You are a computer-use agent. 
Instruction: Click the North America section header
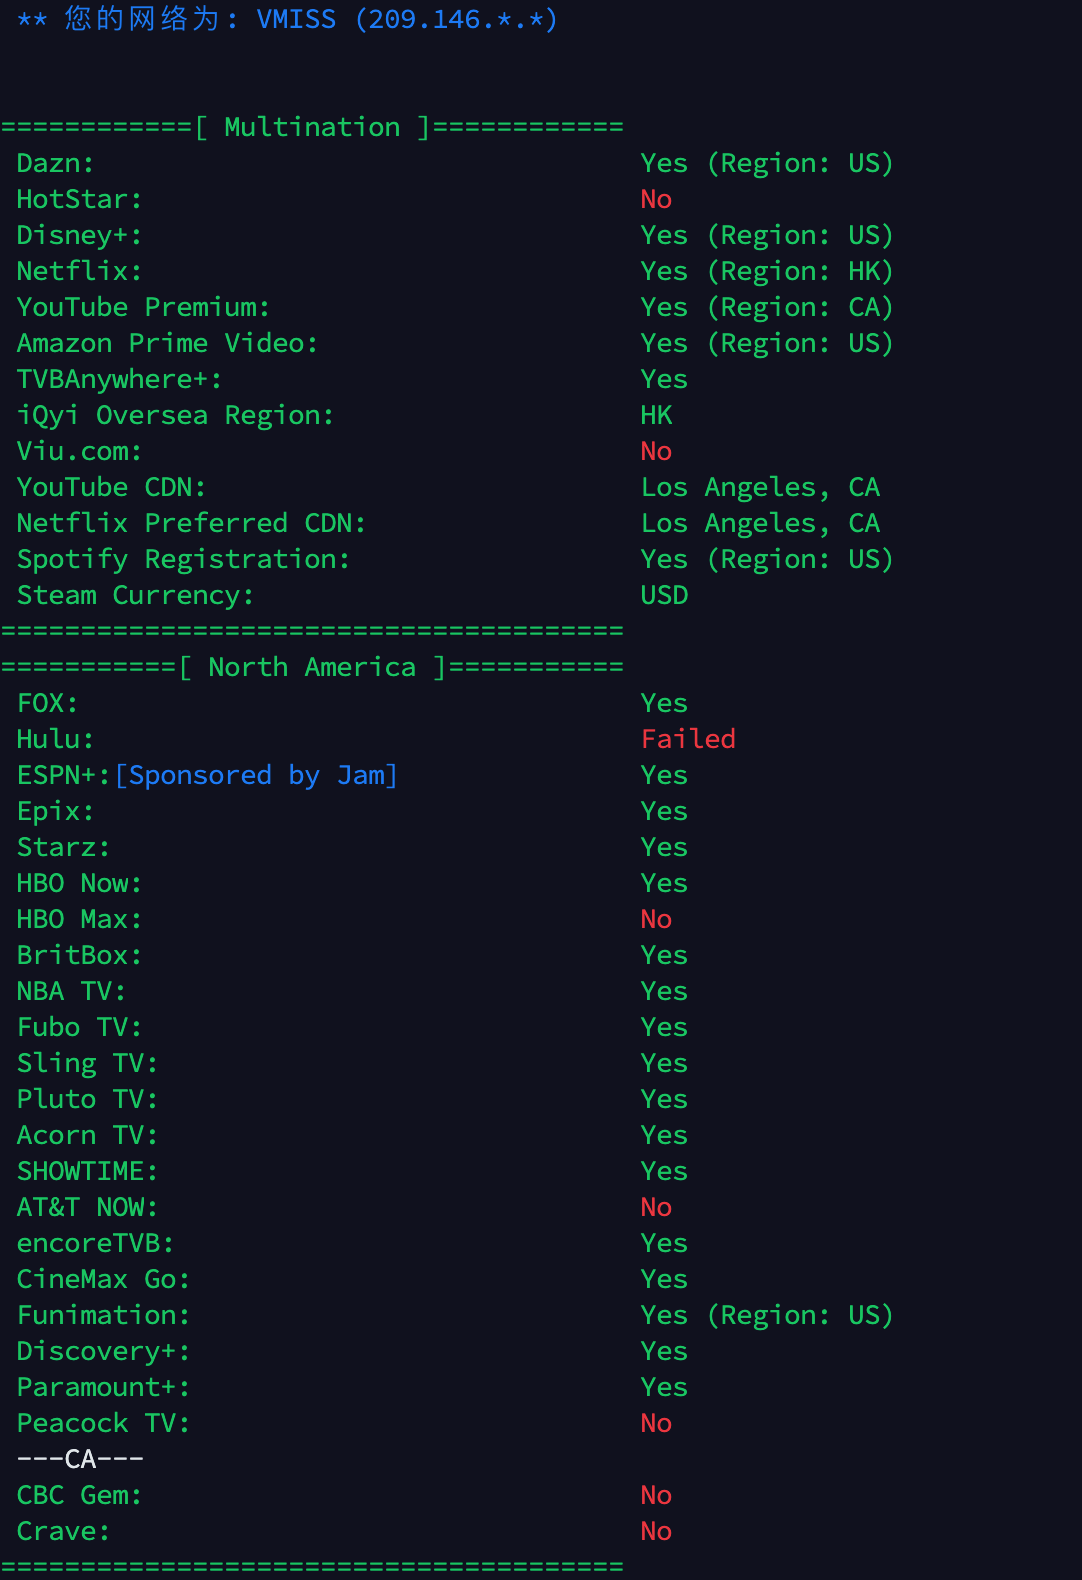312,668
